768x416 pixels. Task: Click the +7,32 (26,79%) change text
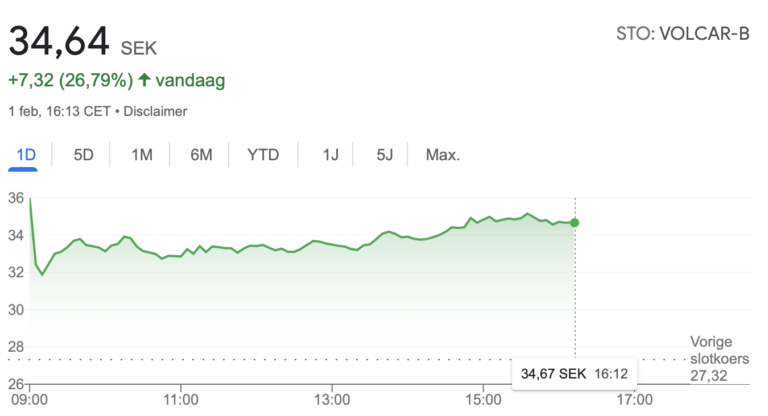point(71,79)
